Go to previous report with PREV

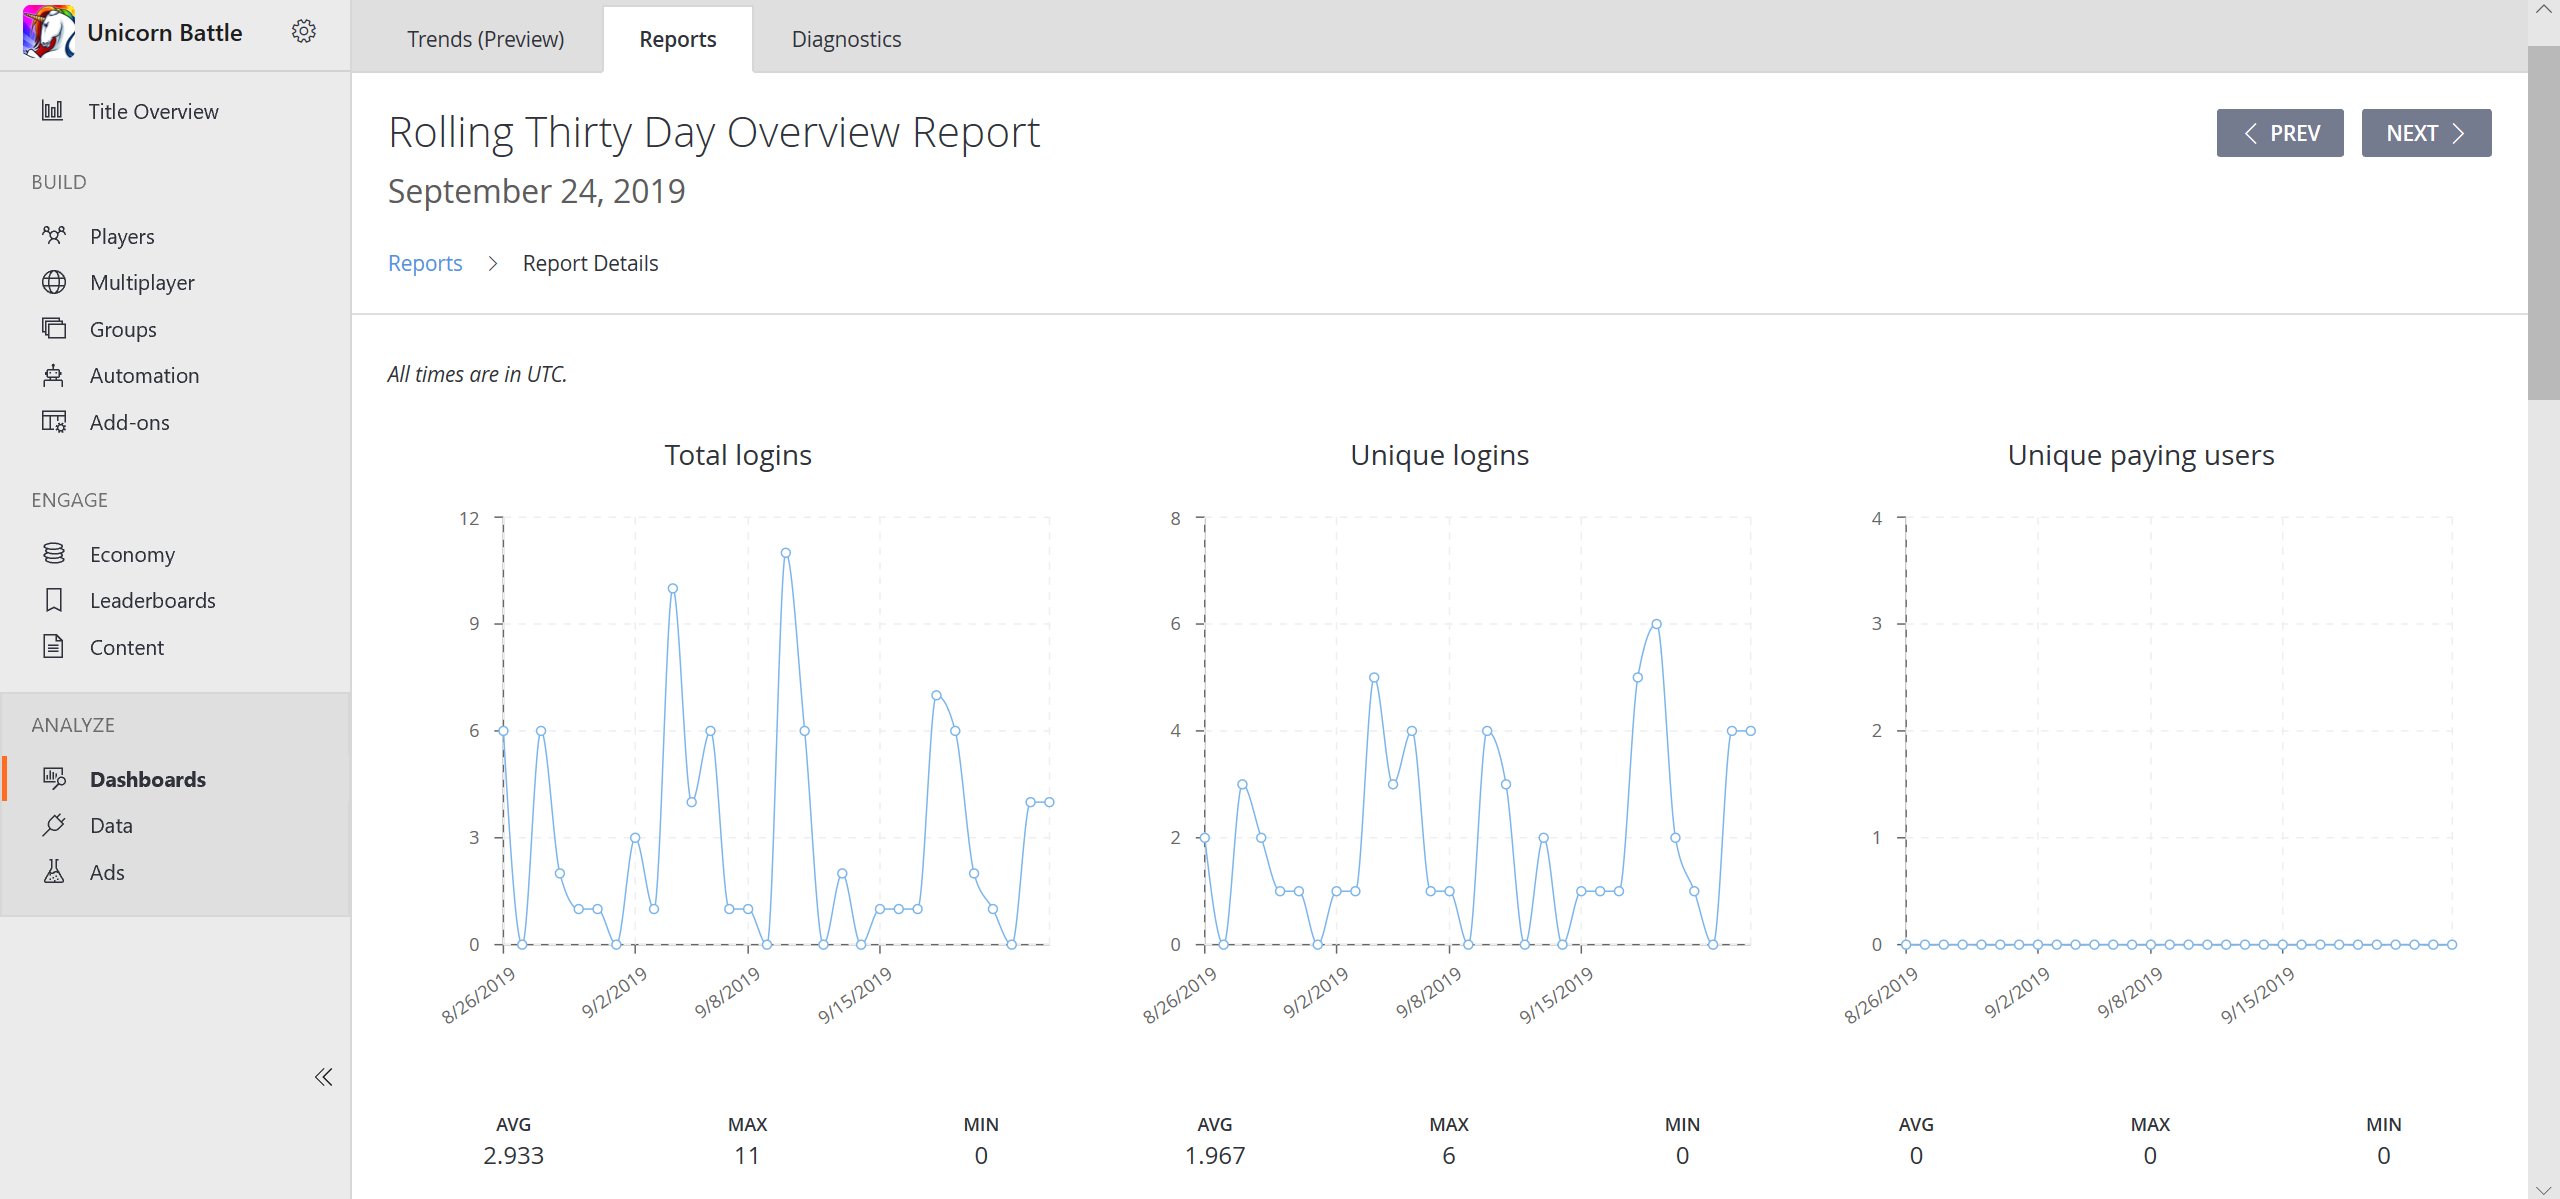tap(2280, 133)
